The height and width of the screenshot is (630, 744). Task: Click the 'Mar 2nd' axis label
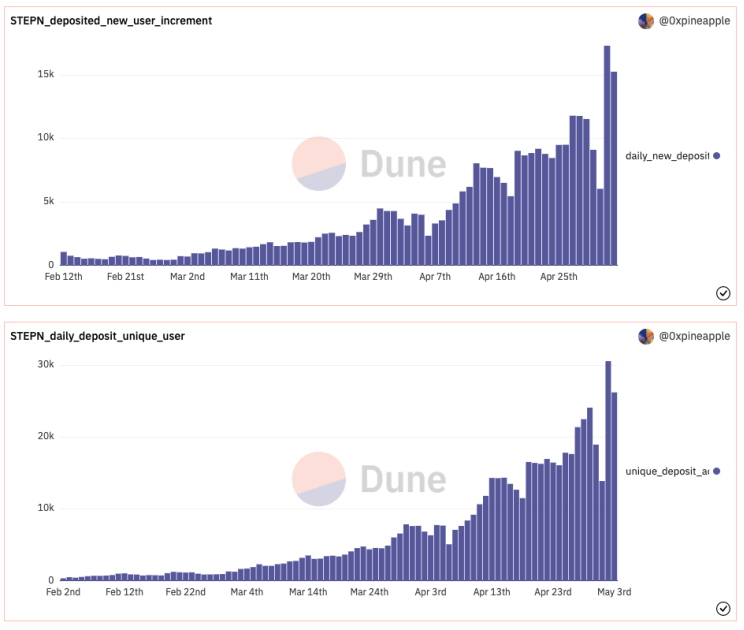pyautogui.click(x=187, y=277)
